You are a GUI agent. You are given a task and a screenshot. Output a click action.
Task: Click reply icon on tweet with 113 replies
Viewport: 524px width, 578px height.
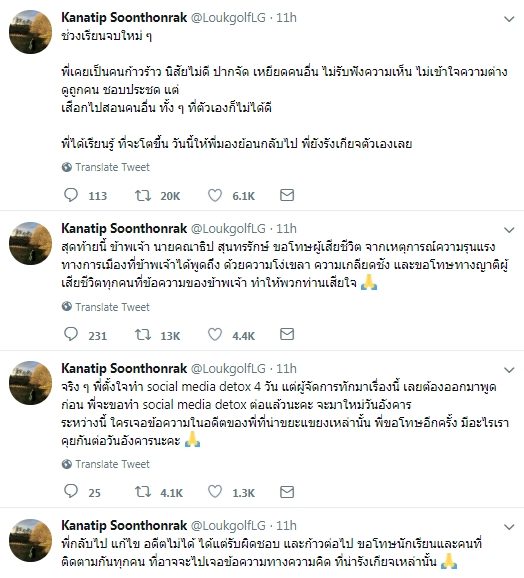coord(71,195)
